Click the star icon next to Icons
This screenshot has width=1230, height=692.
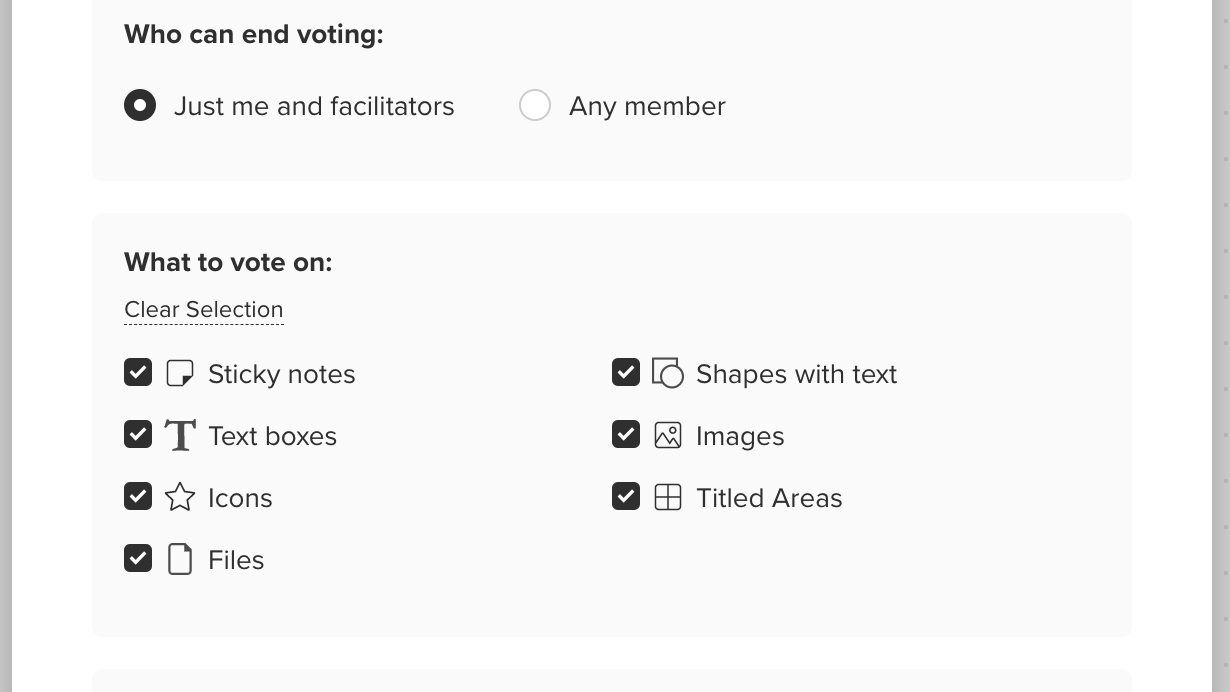[180, 496]
